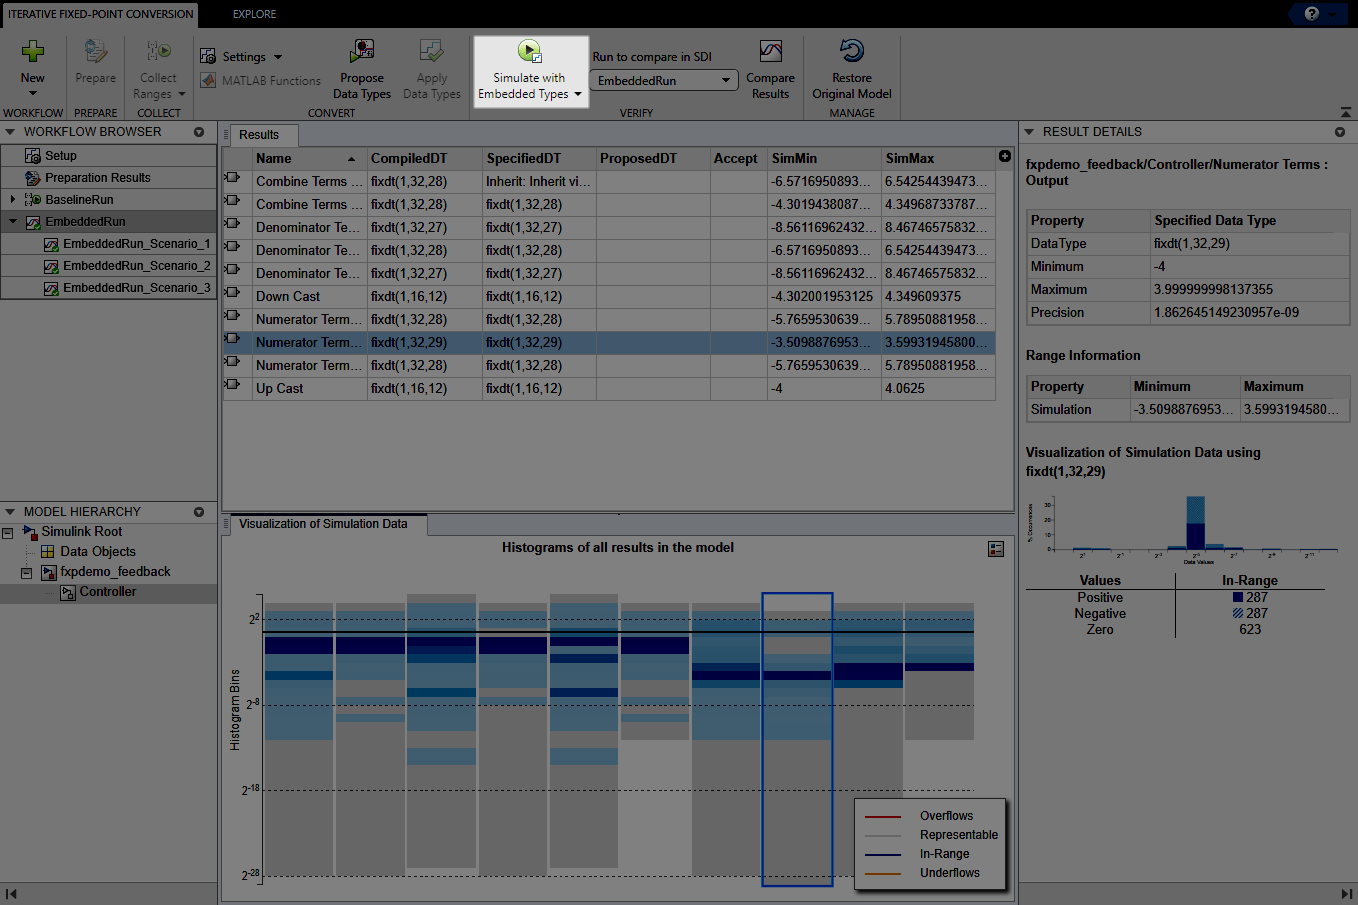Open the Settings dropdown
The width and height of the screenshot is (1358, 905).
247,56
